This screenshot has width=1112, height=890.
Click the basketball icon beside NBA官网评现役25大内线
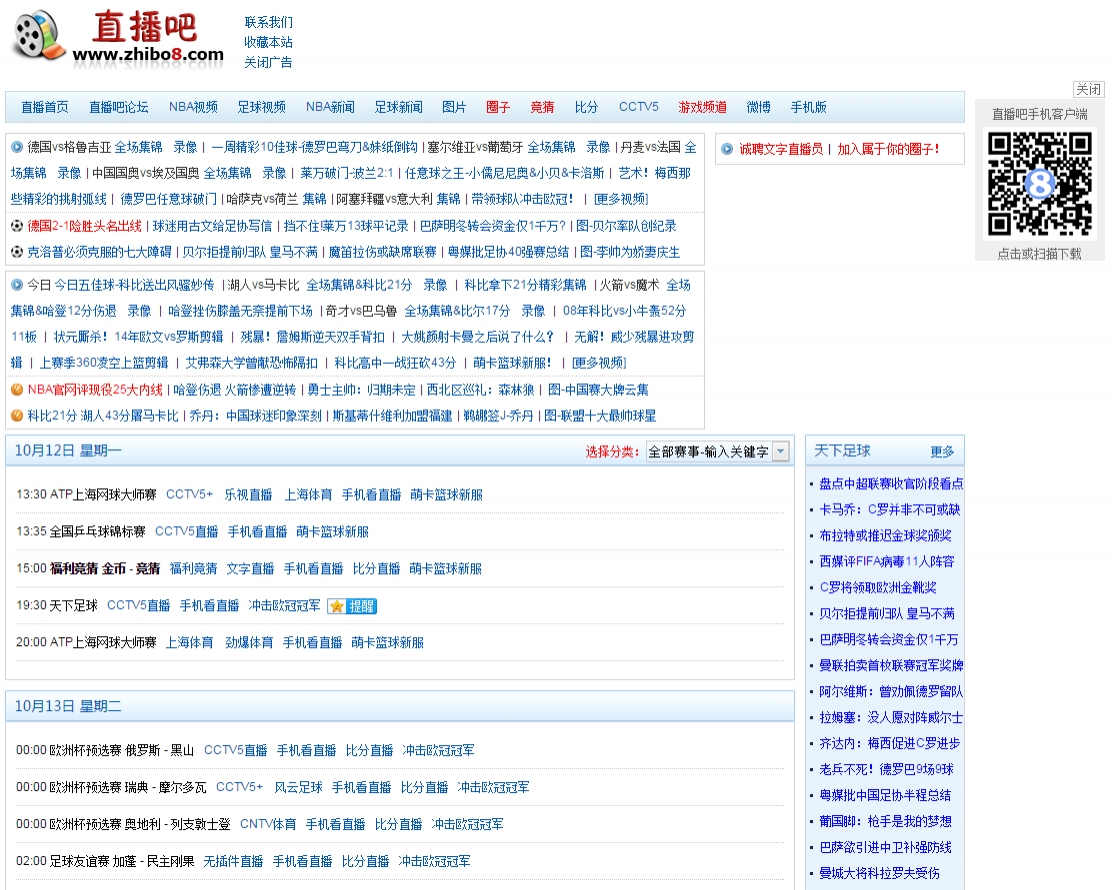[17, 390]
